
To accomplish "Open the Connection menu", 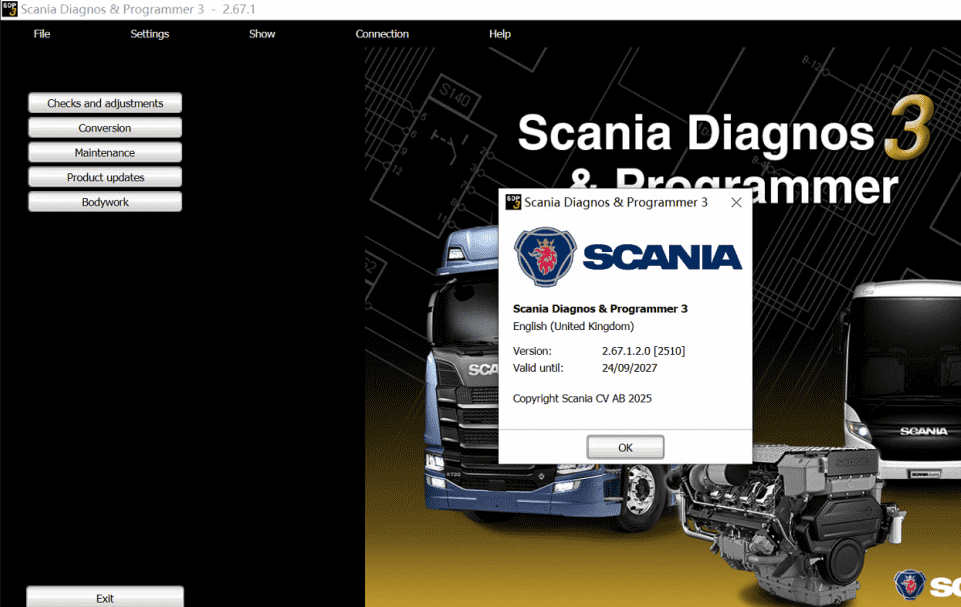I will click(382, 34).
